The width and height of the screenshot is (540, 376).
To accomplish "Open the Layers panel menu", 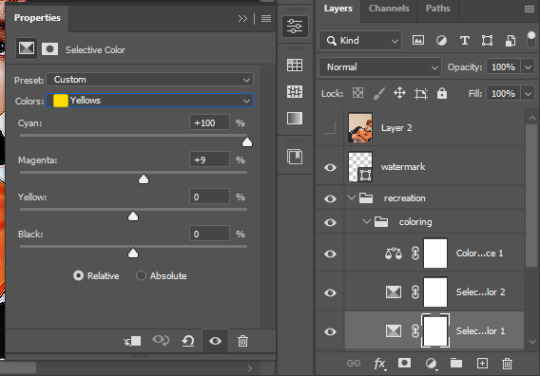I will point(529,9).
